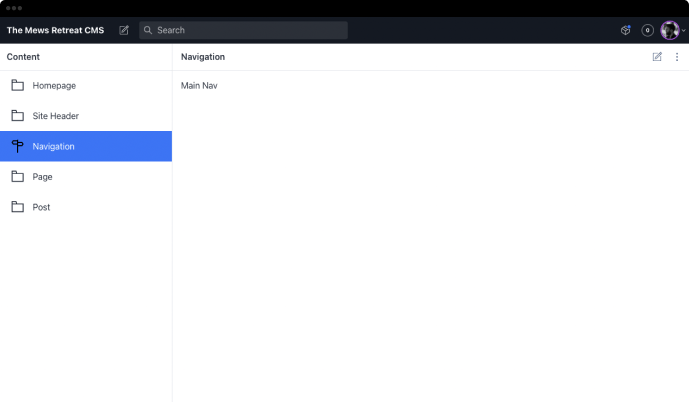Focus the Search input field

click(x=243, y=30)
